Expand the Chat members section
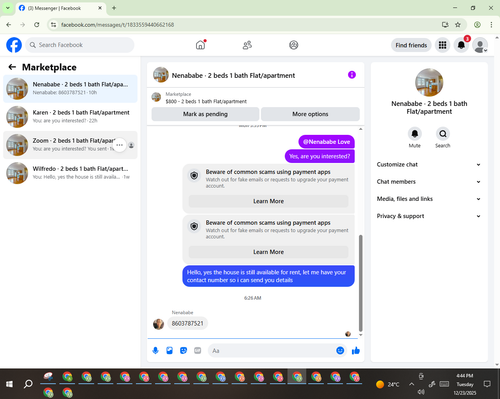 429,182
